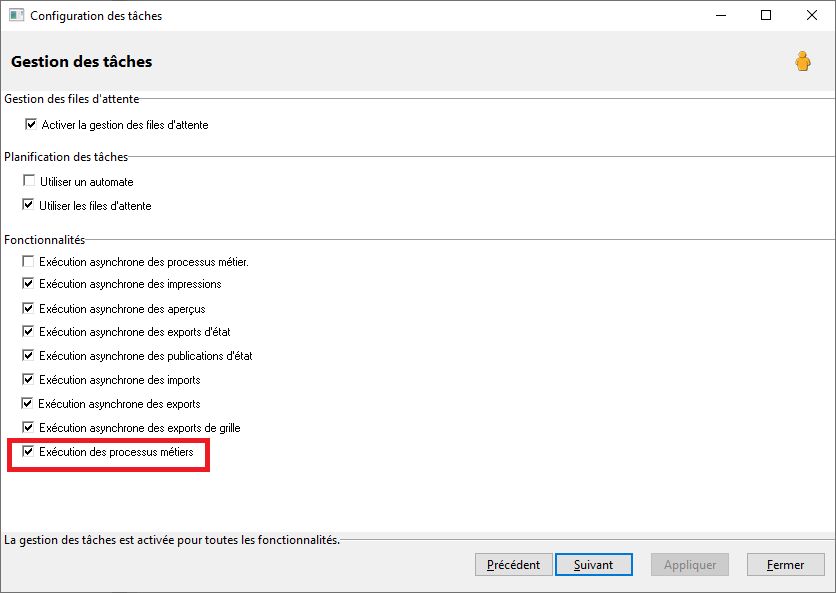The height and width of the screenshot is (593, 836).
Task: Click the Fonctionnalités group label
Action: tap(45, 240)
